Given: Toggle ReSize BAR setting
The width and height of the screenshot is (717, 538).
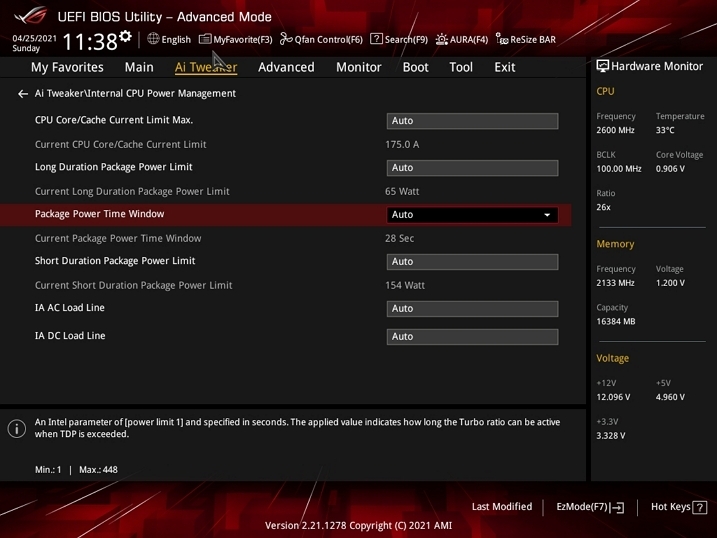Looking at the screenshot, I should pos(525,40).
